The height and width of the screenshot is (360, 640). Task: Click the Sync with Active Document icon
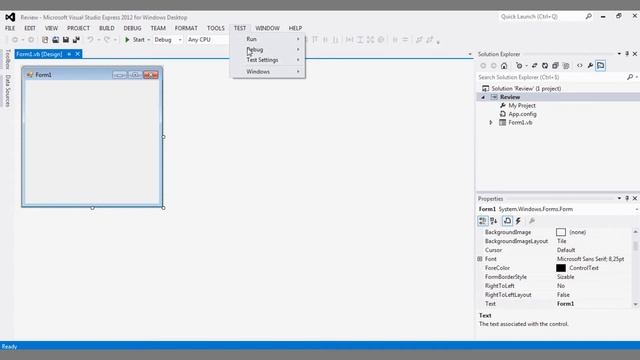click(x=534, y=66)
